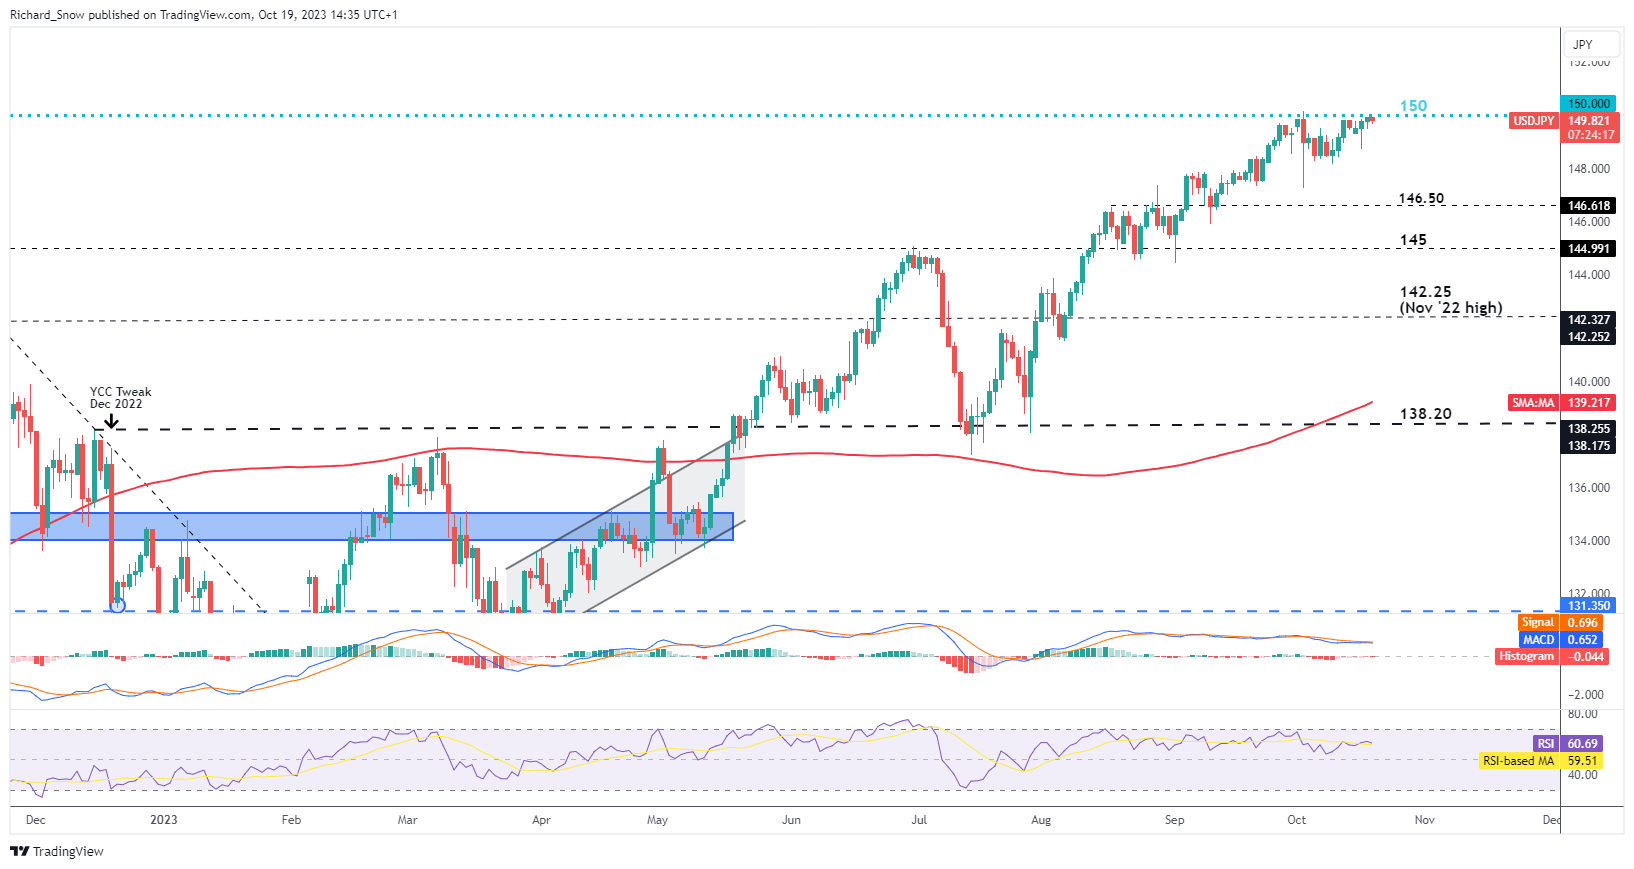Click the RSI indicator label

click(x=1546, y=744)
